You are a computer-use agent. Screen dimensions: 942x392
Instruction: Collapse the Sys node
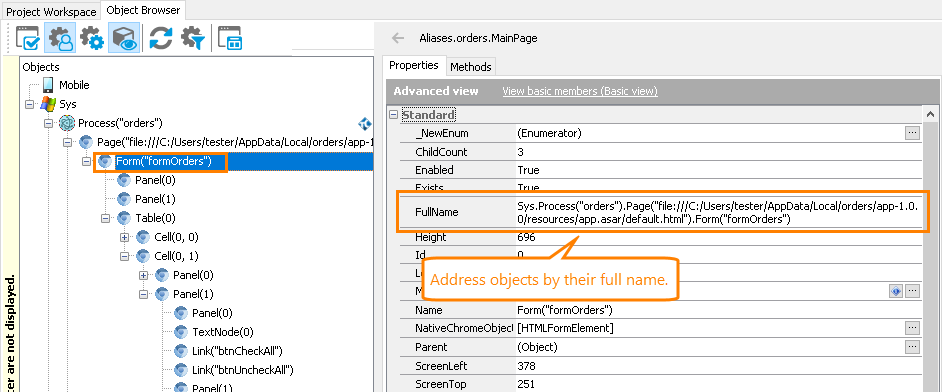tap(29, 104)
